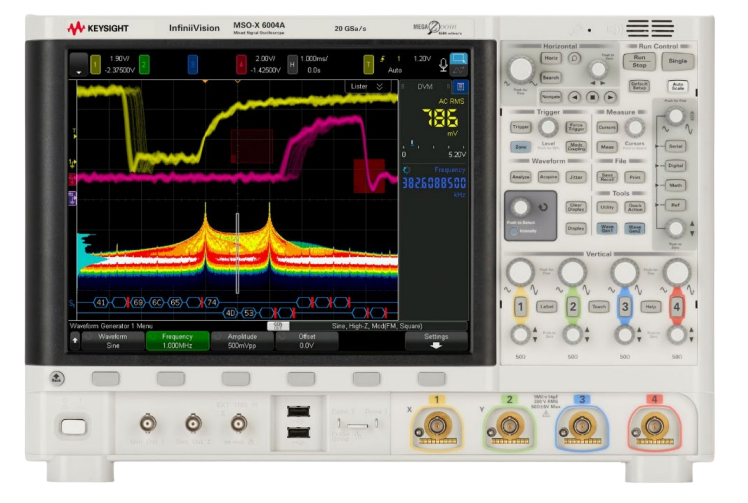Viewport: 748px width, 503px height.
Task: Push the Cursors button
Action: (607, 127)
